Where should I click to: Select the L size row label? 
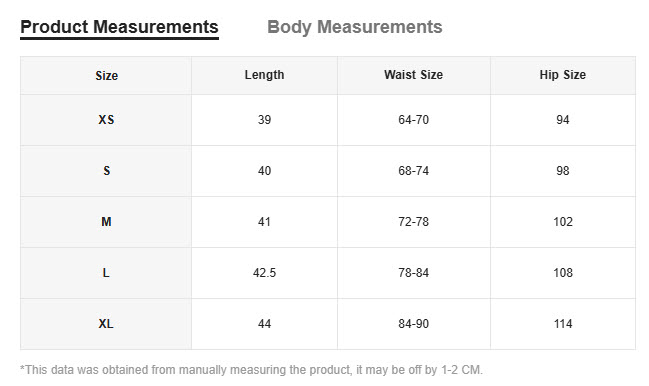tap(106, 273)
